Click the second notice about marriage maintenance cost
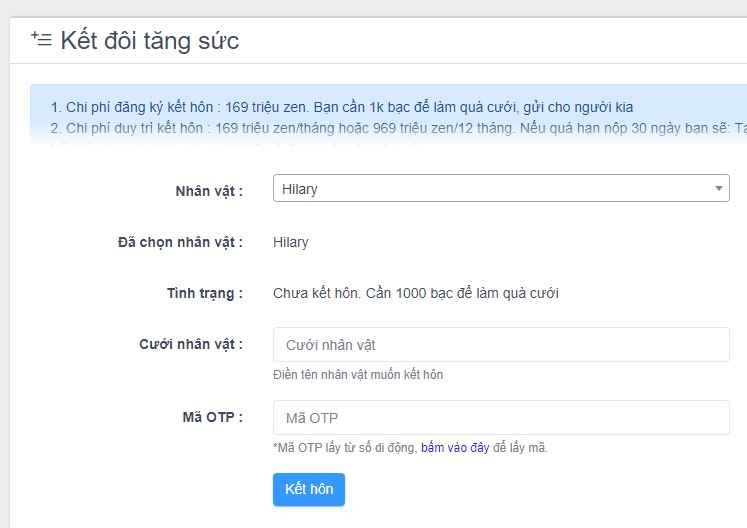The width and height of the screenshot is (747, 528). [390, 128]
